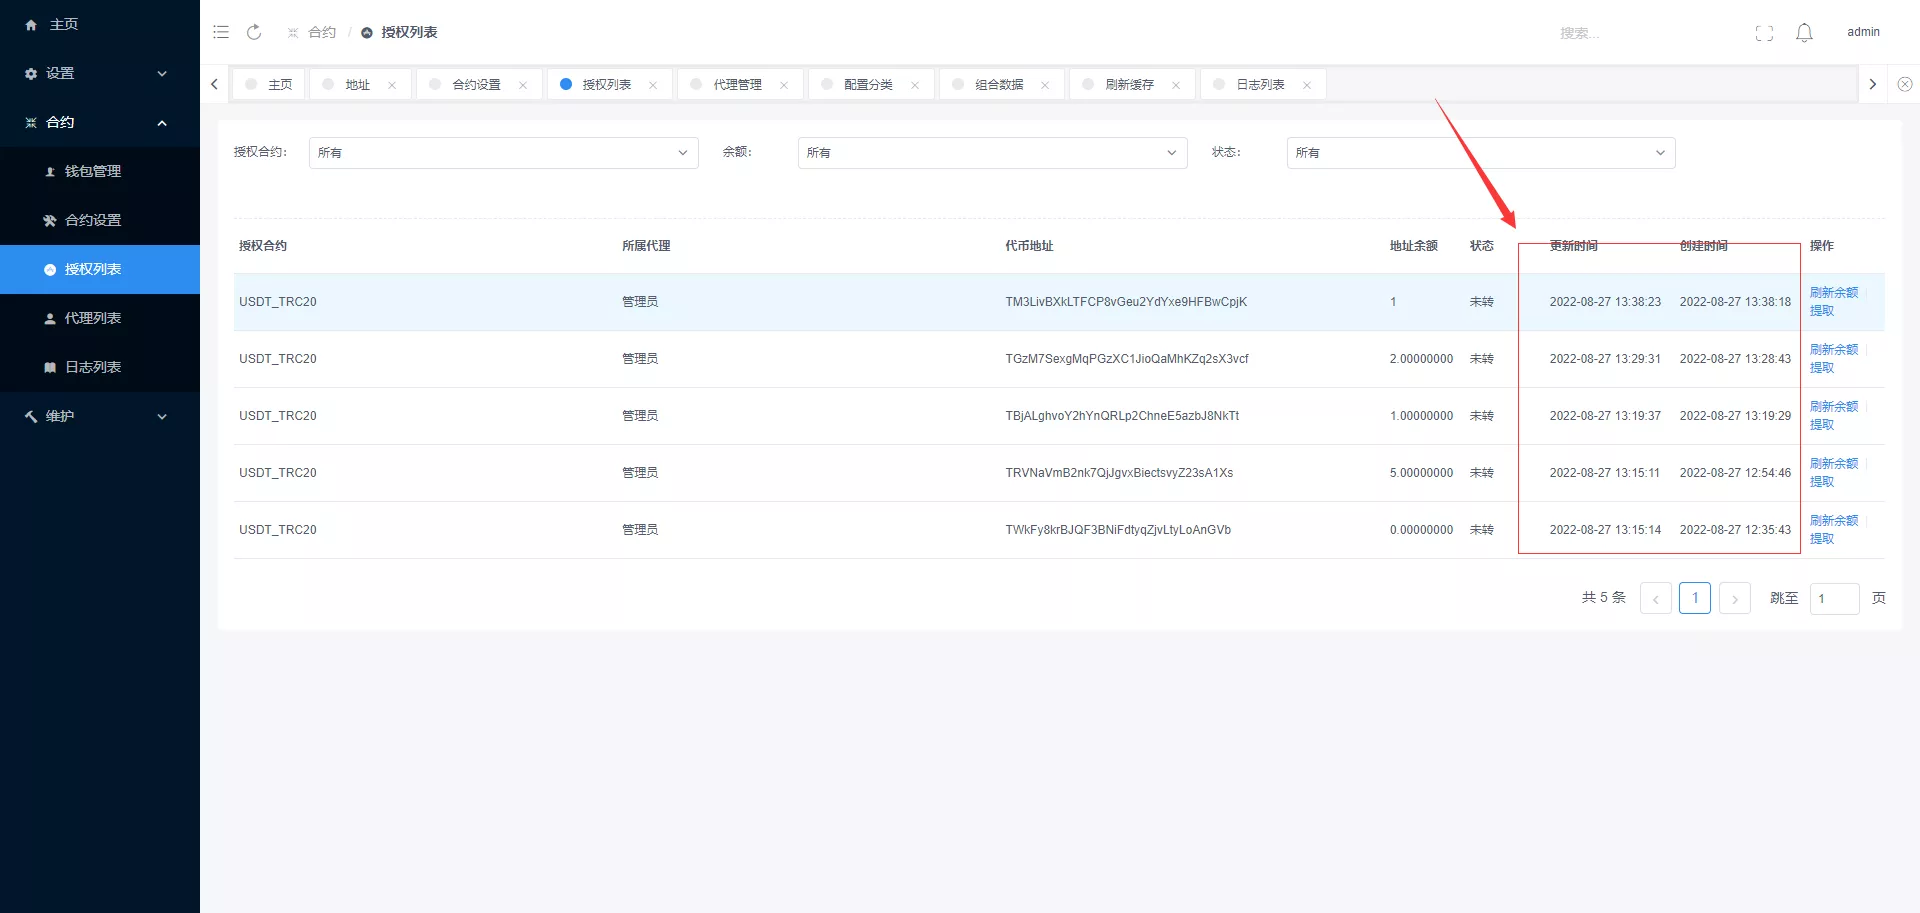The width and height of the screenshot is (1920, 913).
Task: Click 刷新余额 on the first row
Action: tap(1834, 292)
